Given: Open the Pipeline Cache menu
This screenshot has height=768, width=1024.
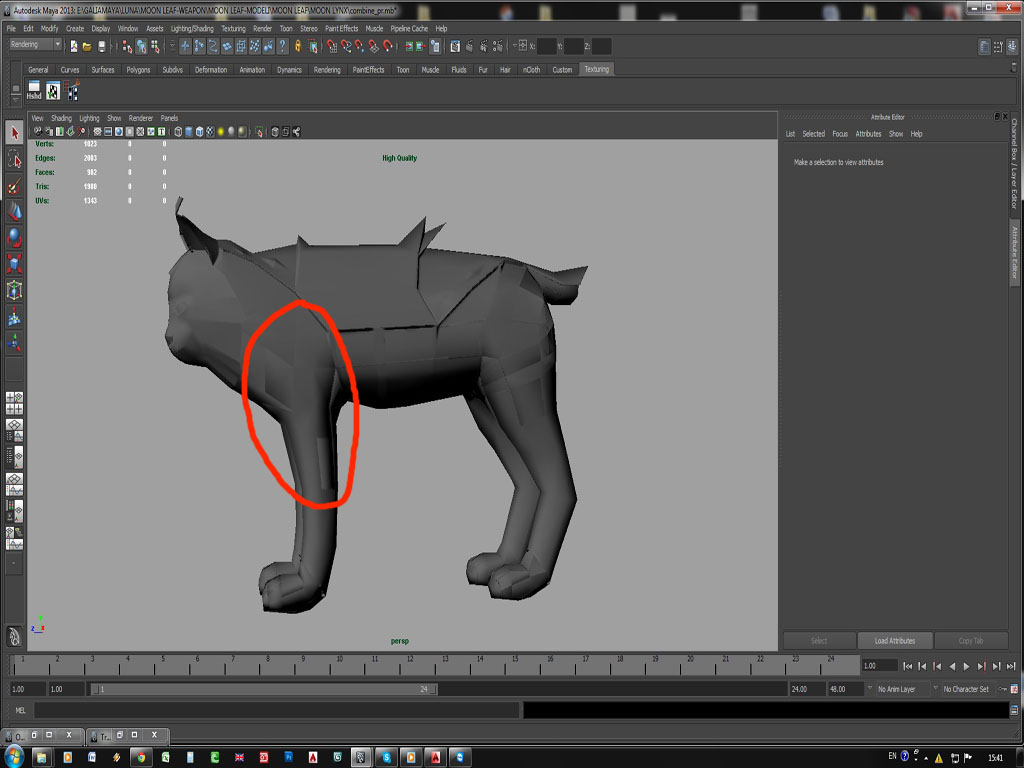Looking at the screenshot, I should (409, 28).
